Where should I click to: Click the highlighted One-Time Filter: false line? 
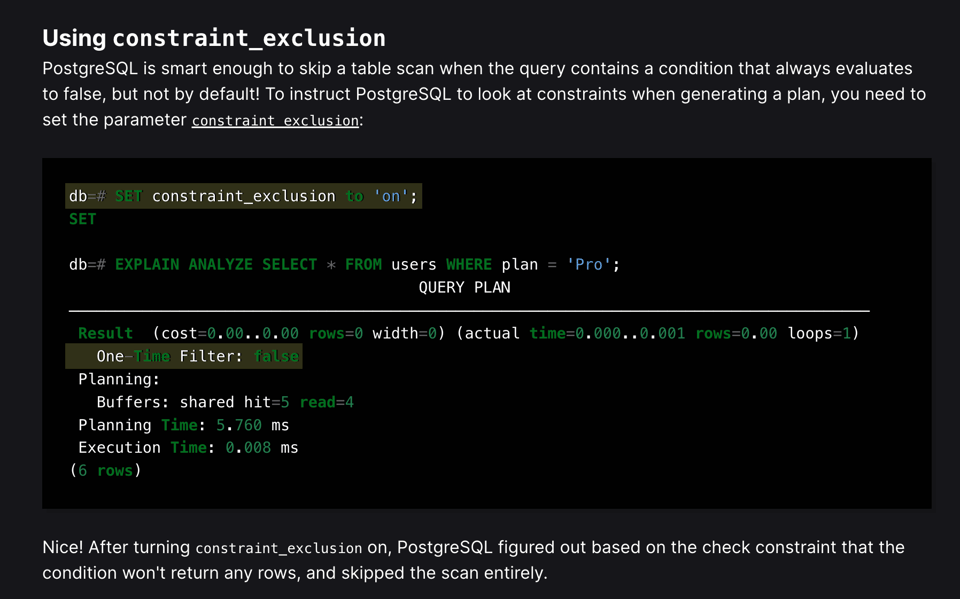pos(186,356)
